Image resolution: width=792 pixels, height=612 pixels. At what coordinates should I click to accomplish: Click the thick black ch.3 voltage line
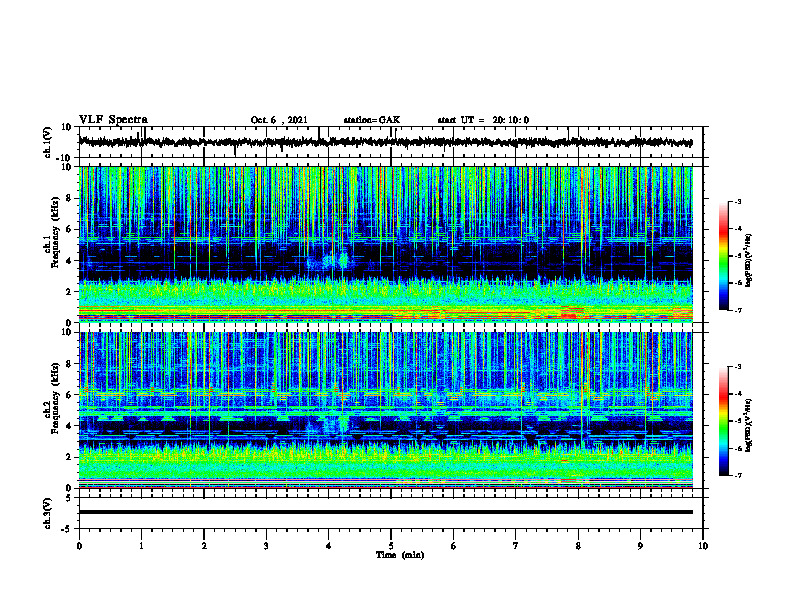tap(386, 512)
